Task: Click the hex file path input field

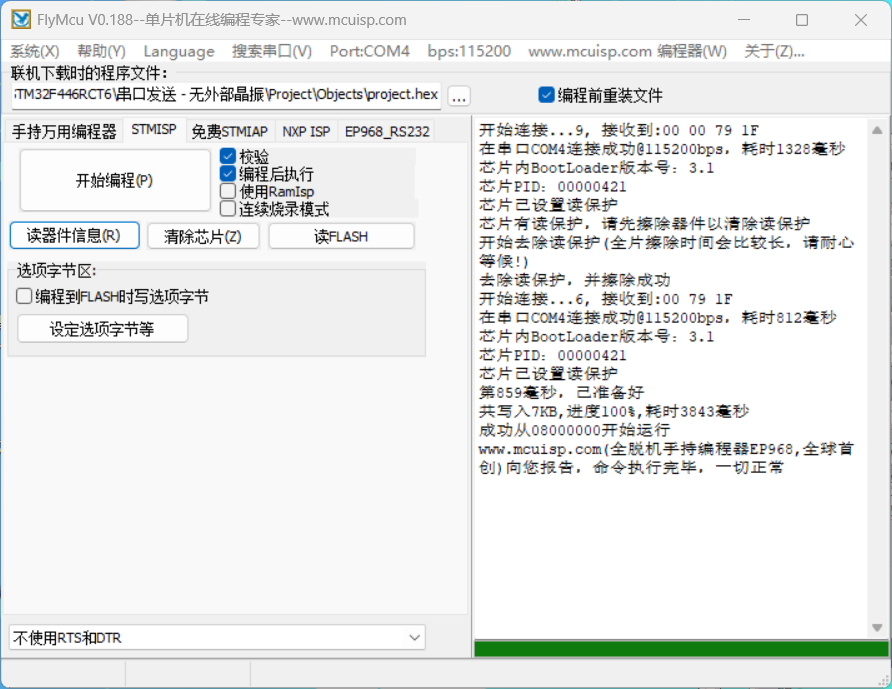Action: coord(226,94)
